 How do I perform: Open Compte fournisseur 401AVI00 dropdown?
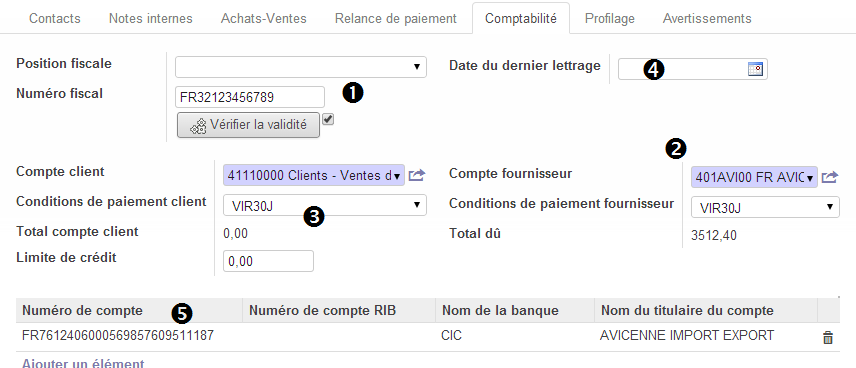click(x=754, y=177)
